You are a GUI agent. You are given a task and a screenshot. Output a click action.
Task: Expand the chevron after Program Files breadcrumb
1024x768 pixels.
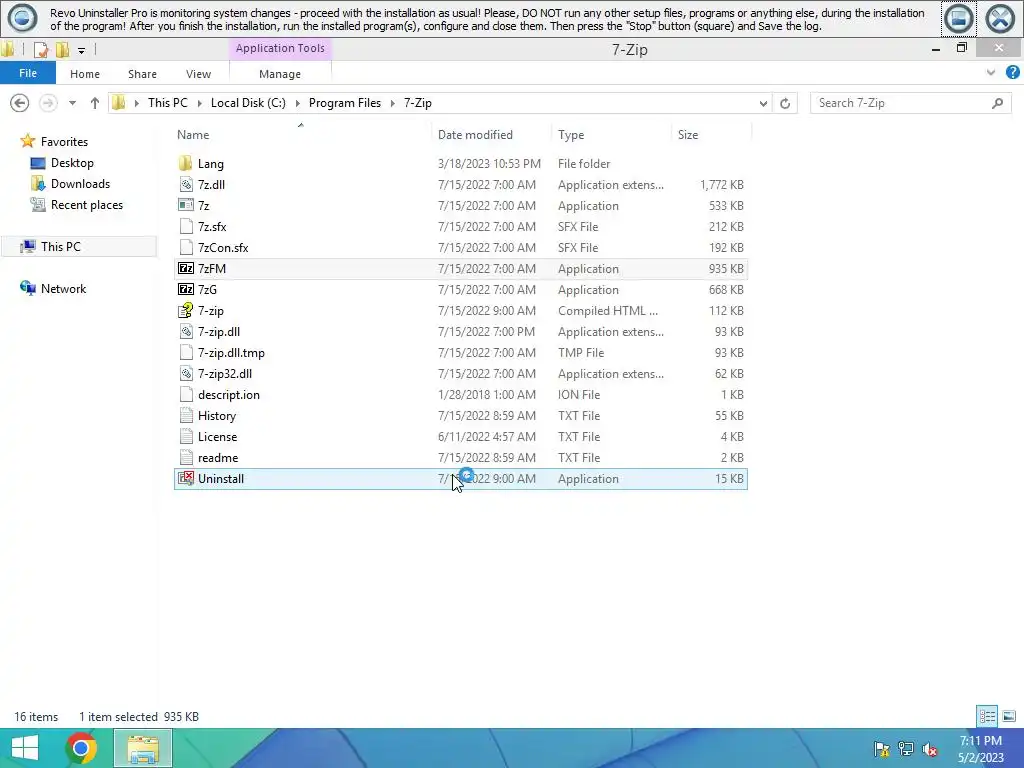tap(393, 103)
